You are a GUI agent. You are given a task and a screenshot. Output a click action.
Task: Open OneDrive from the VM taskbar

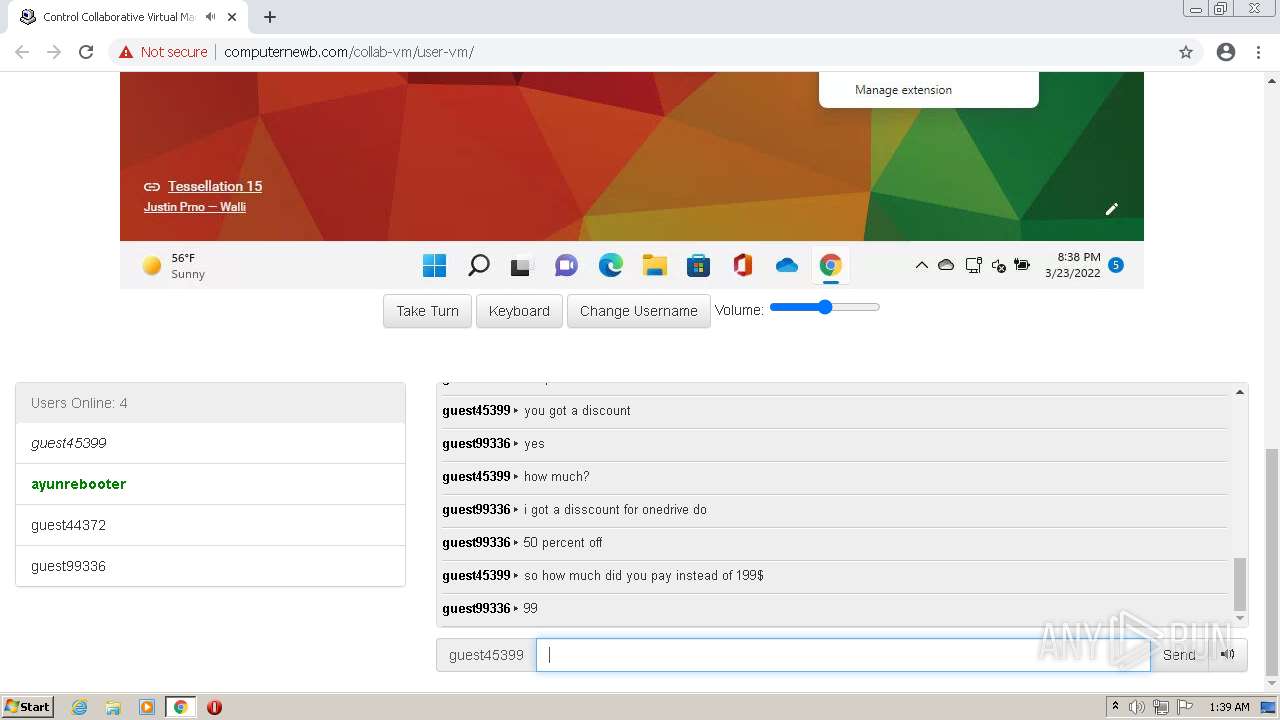tap(787, 265)
